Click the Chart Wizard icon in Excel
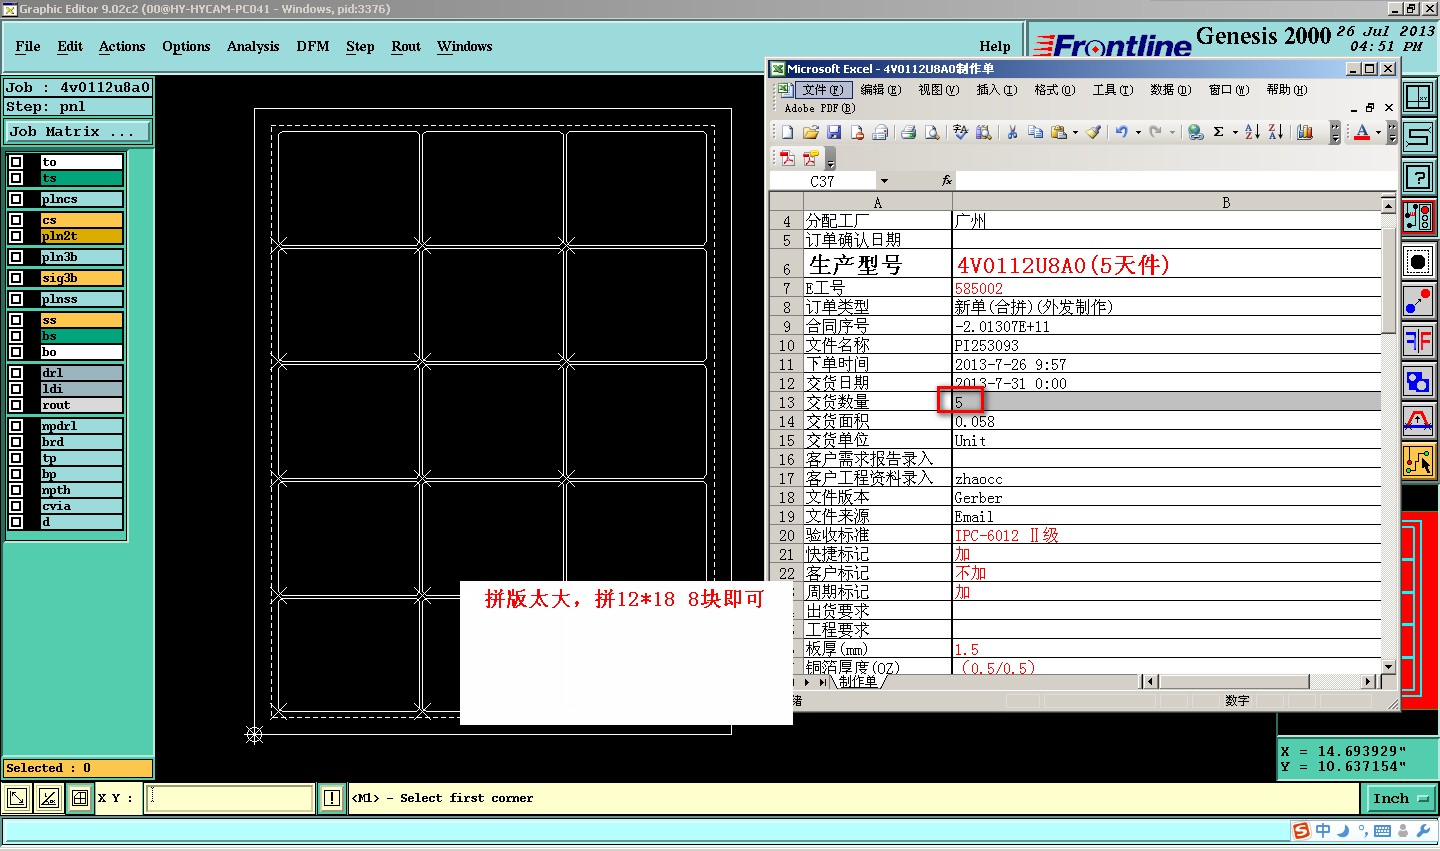Viewport: 1440px width, 851px height. click(x=1305, y=132)
